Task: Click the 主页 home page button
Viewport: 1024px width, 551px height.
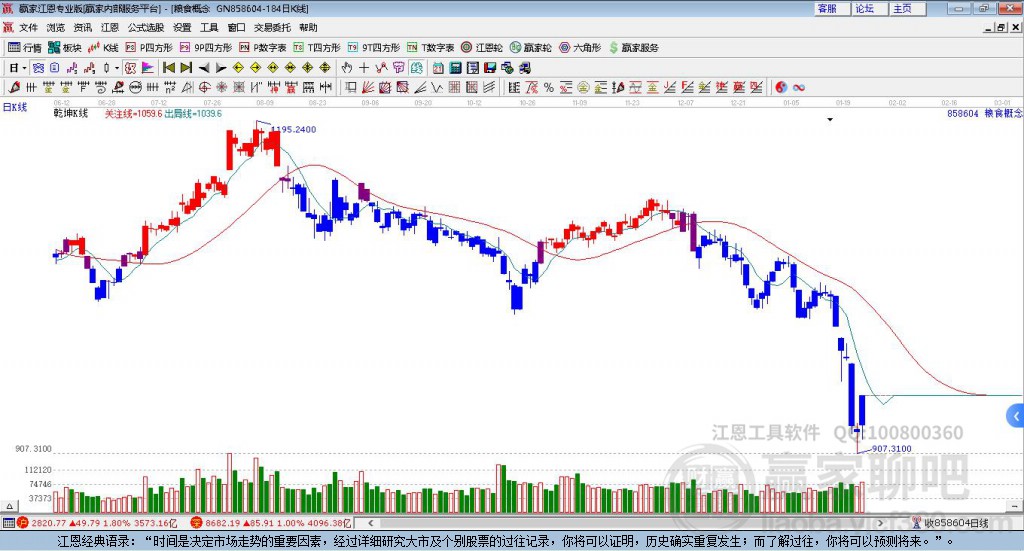Action: (908, 8)
